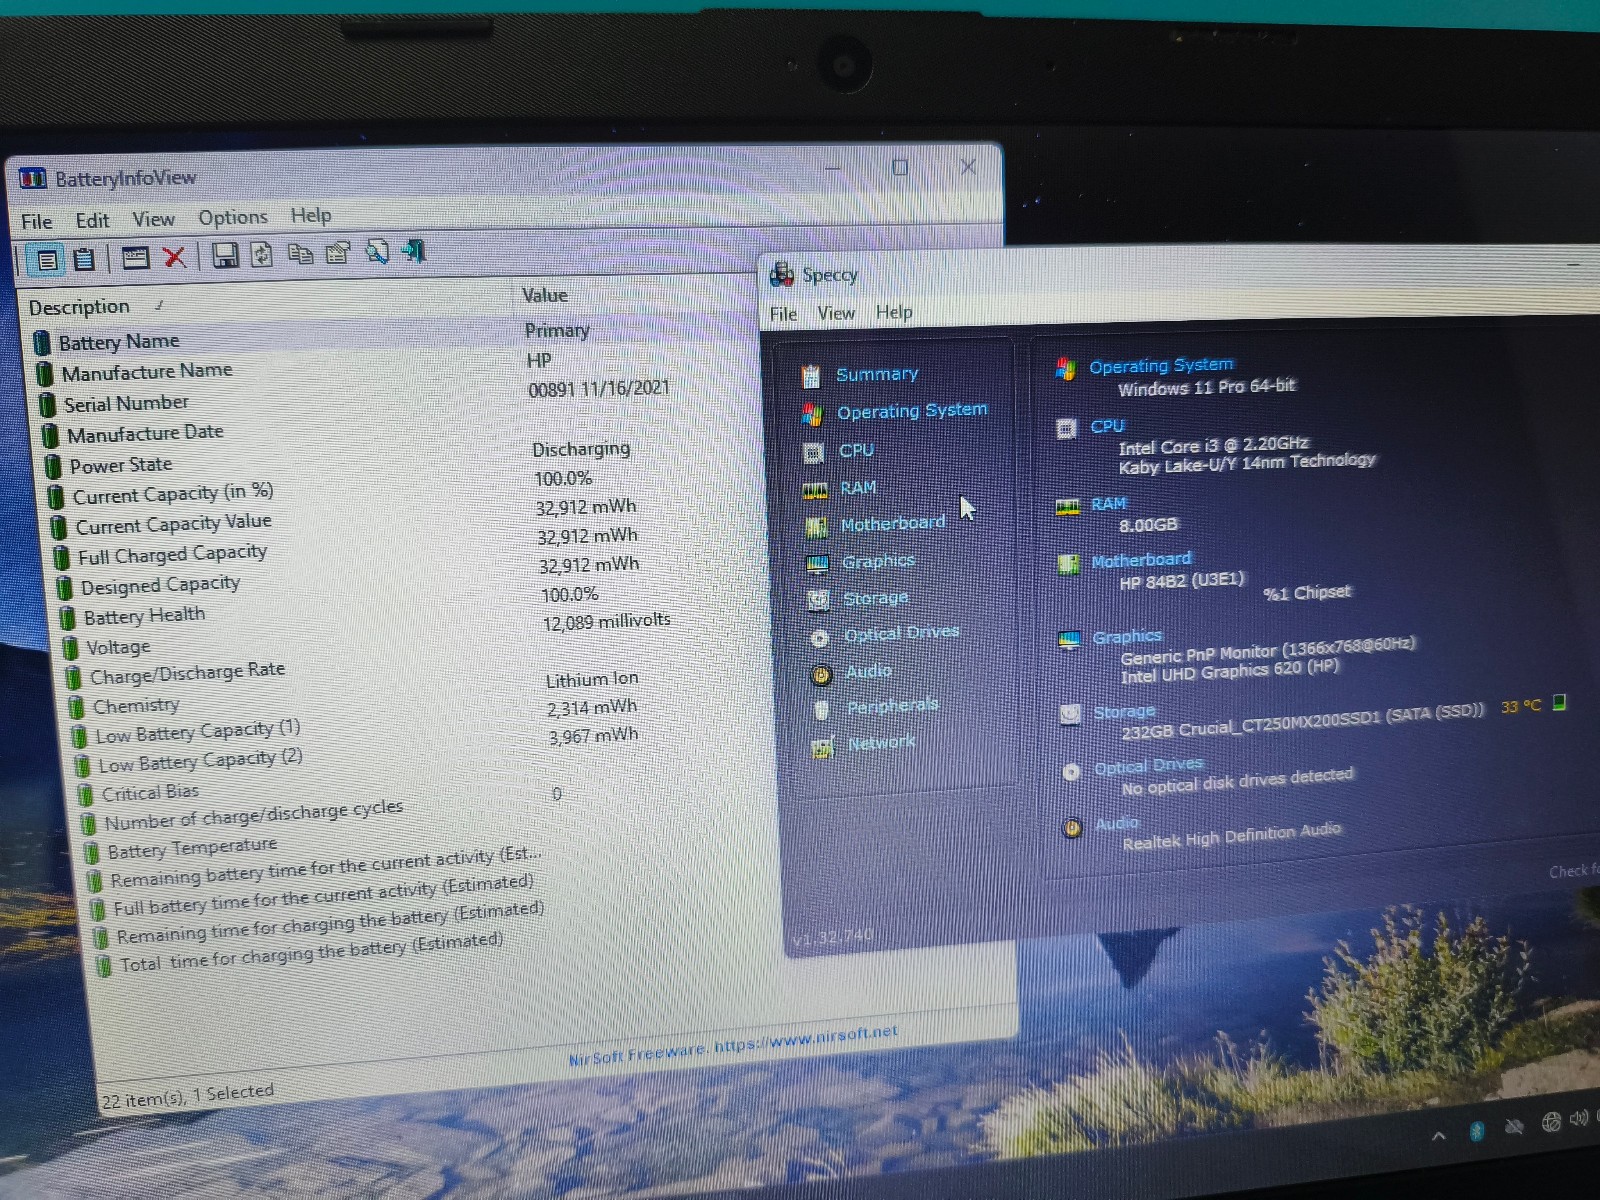Click the Windows 11 Pro 64-bit text

click(1206, 387)
